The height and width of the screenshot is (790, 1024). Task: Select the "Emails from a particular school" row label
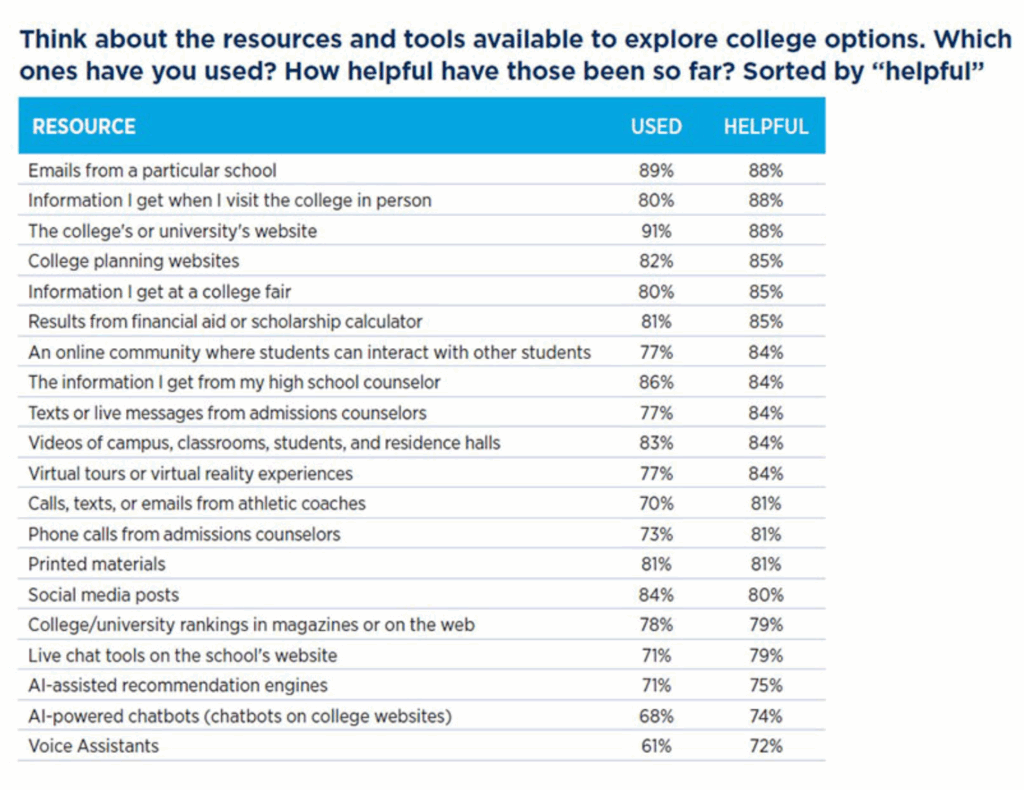click(x=152, y=170)
